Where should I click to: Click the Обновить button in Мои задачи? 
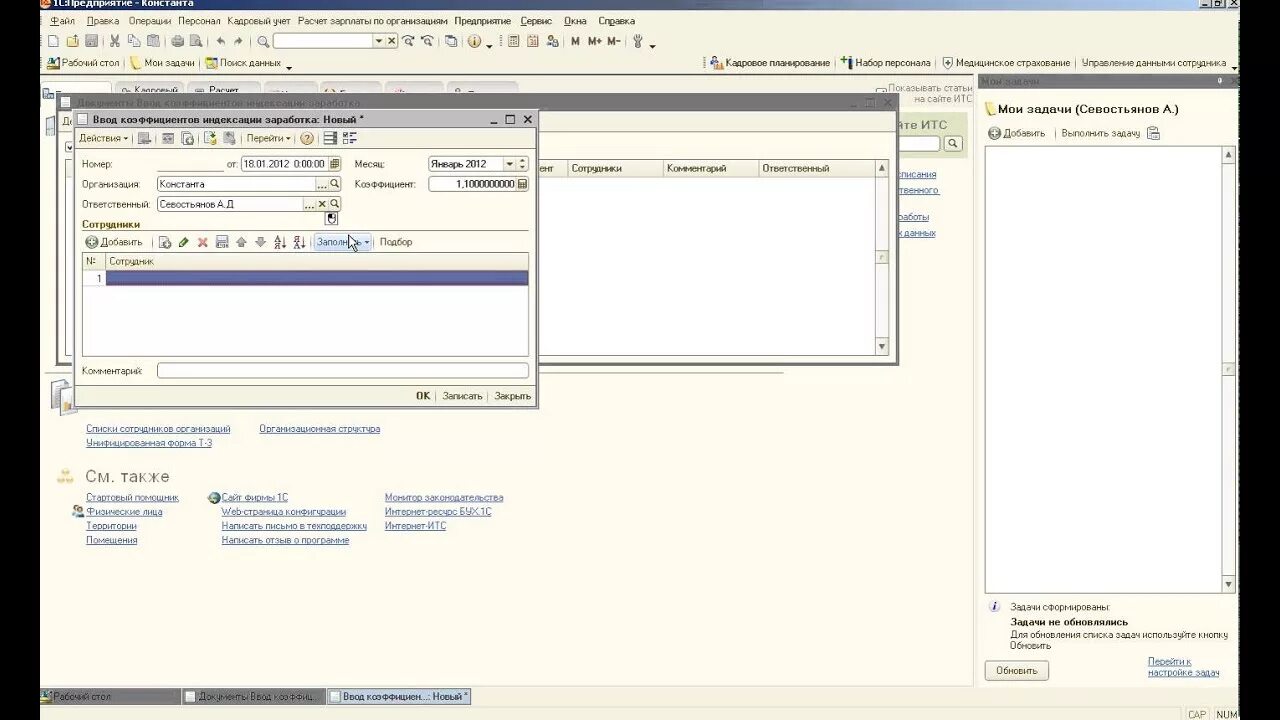[x=1017, y=671]
